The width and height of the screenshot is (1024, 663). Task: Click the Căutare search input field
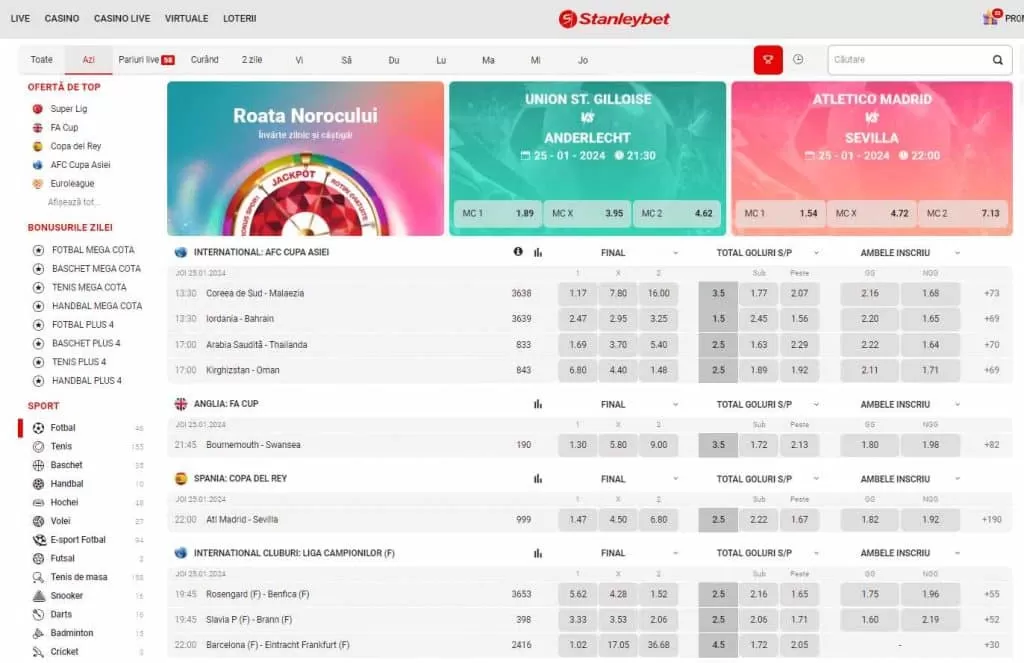[x=910, y=59]
